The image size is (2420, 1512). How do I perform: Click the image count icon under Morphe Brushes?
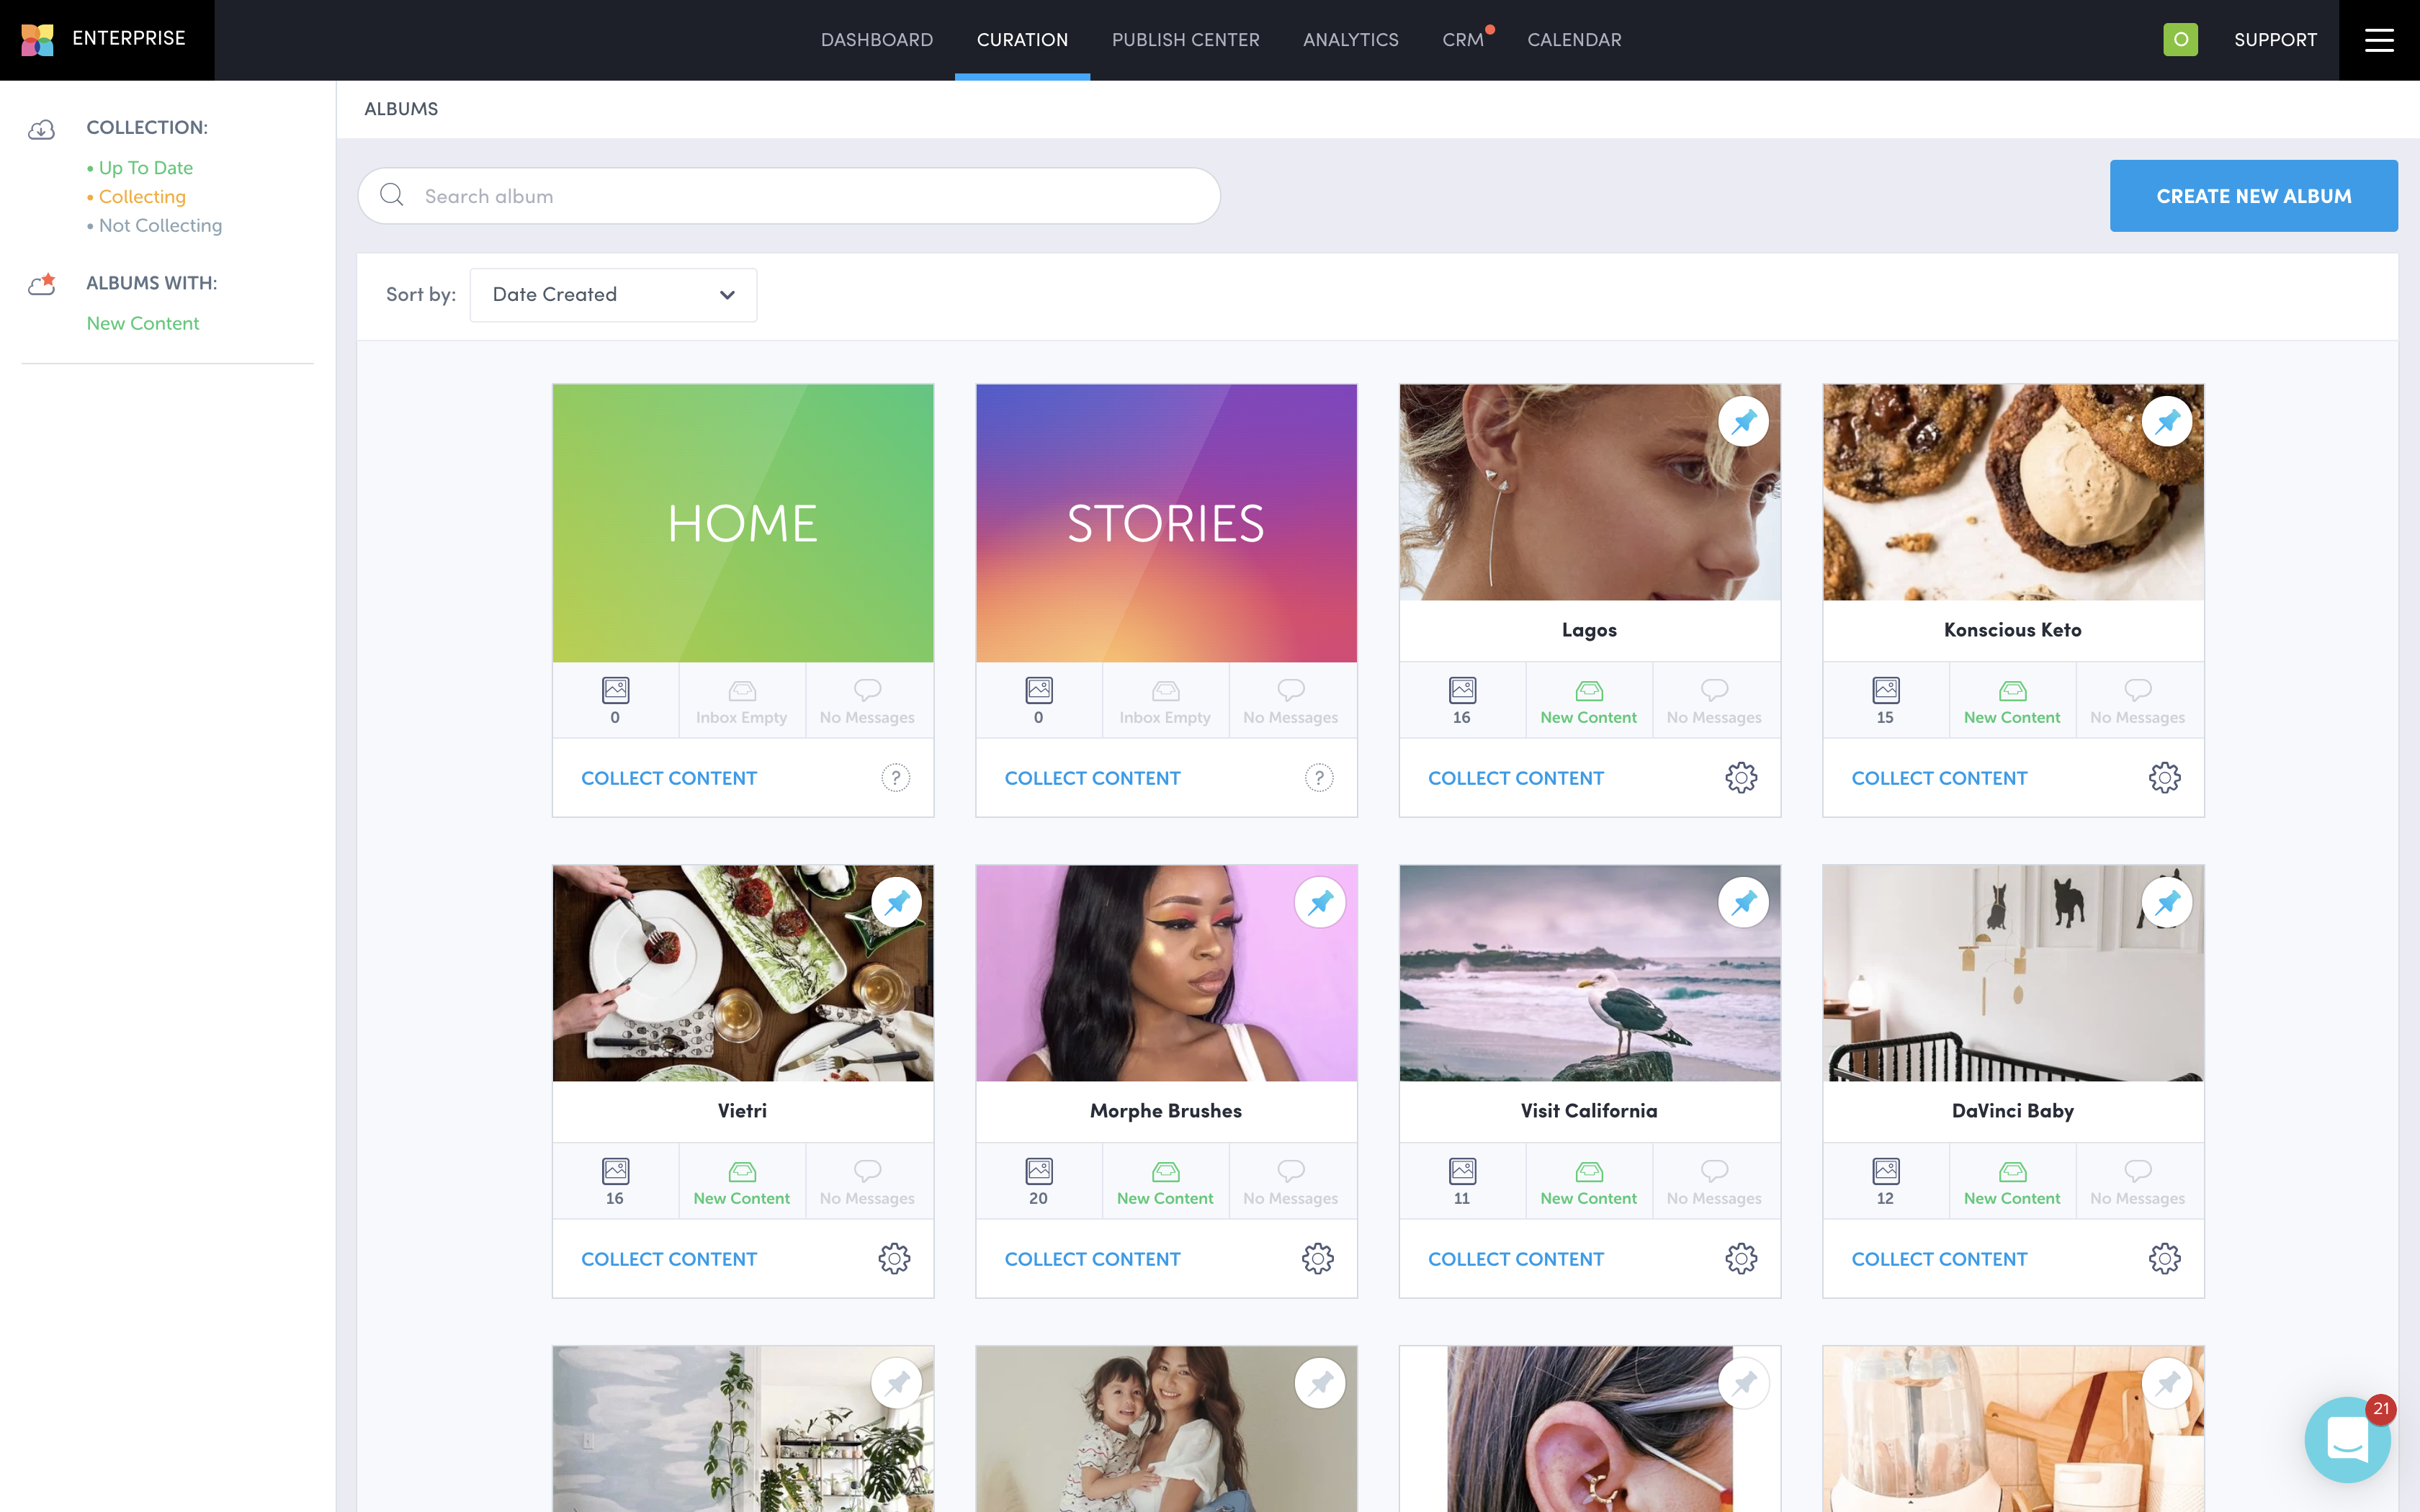pyautogui.click(x=1039, y=1169)
